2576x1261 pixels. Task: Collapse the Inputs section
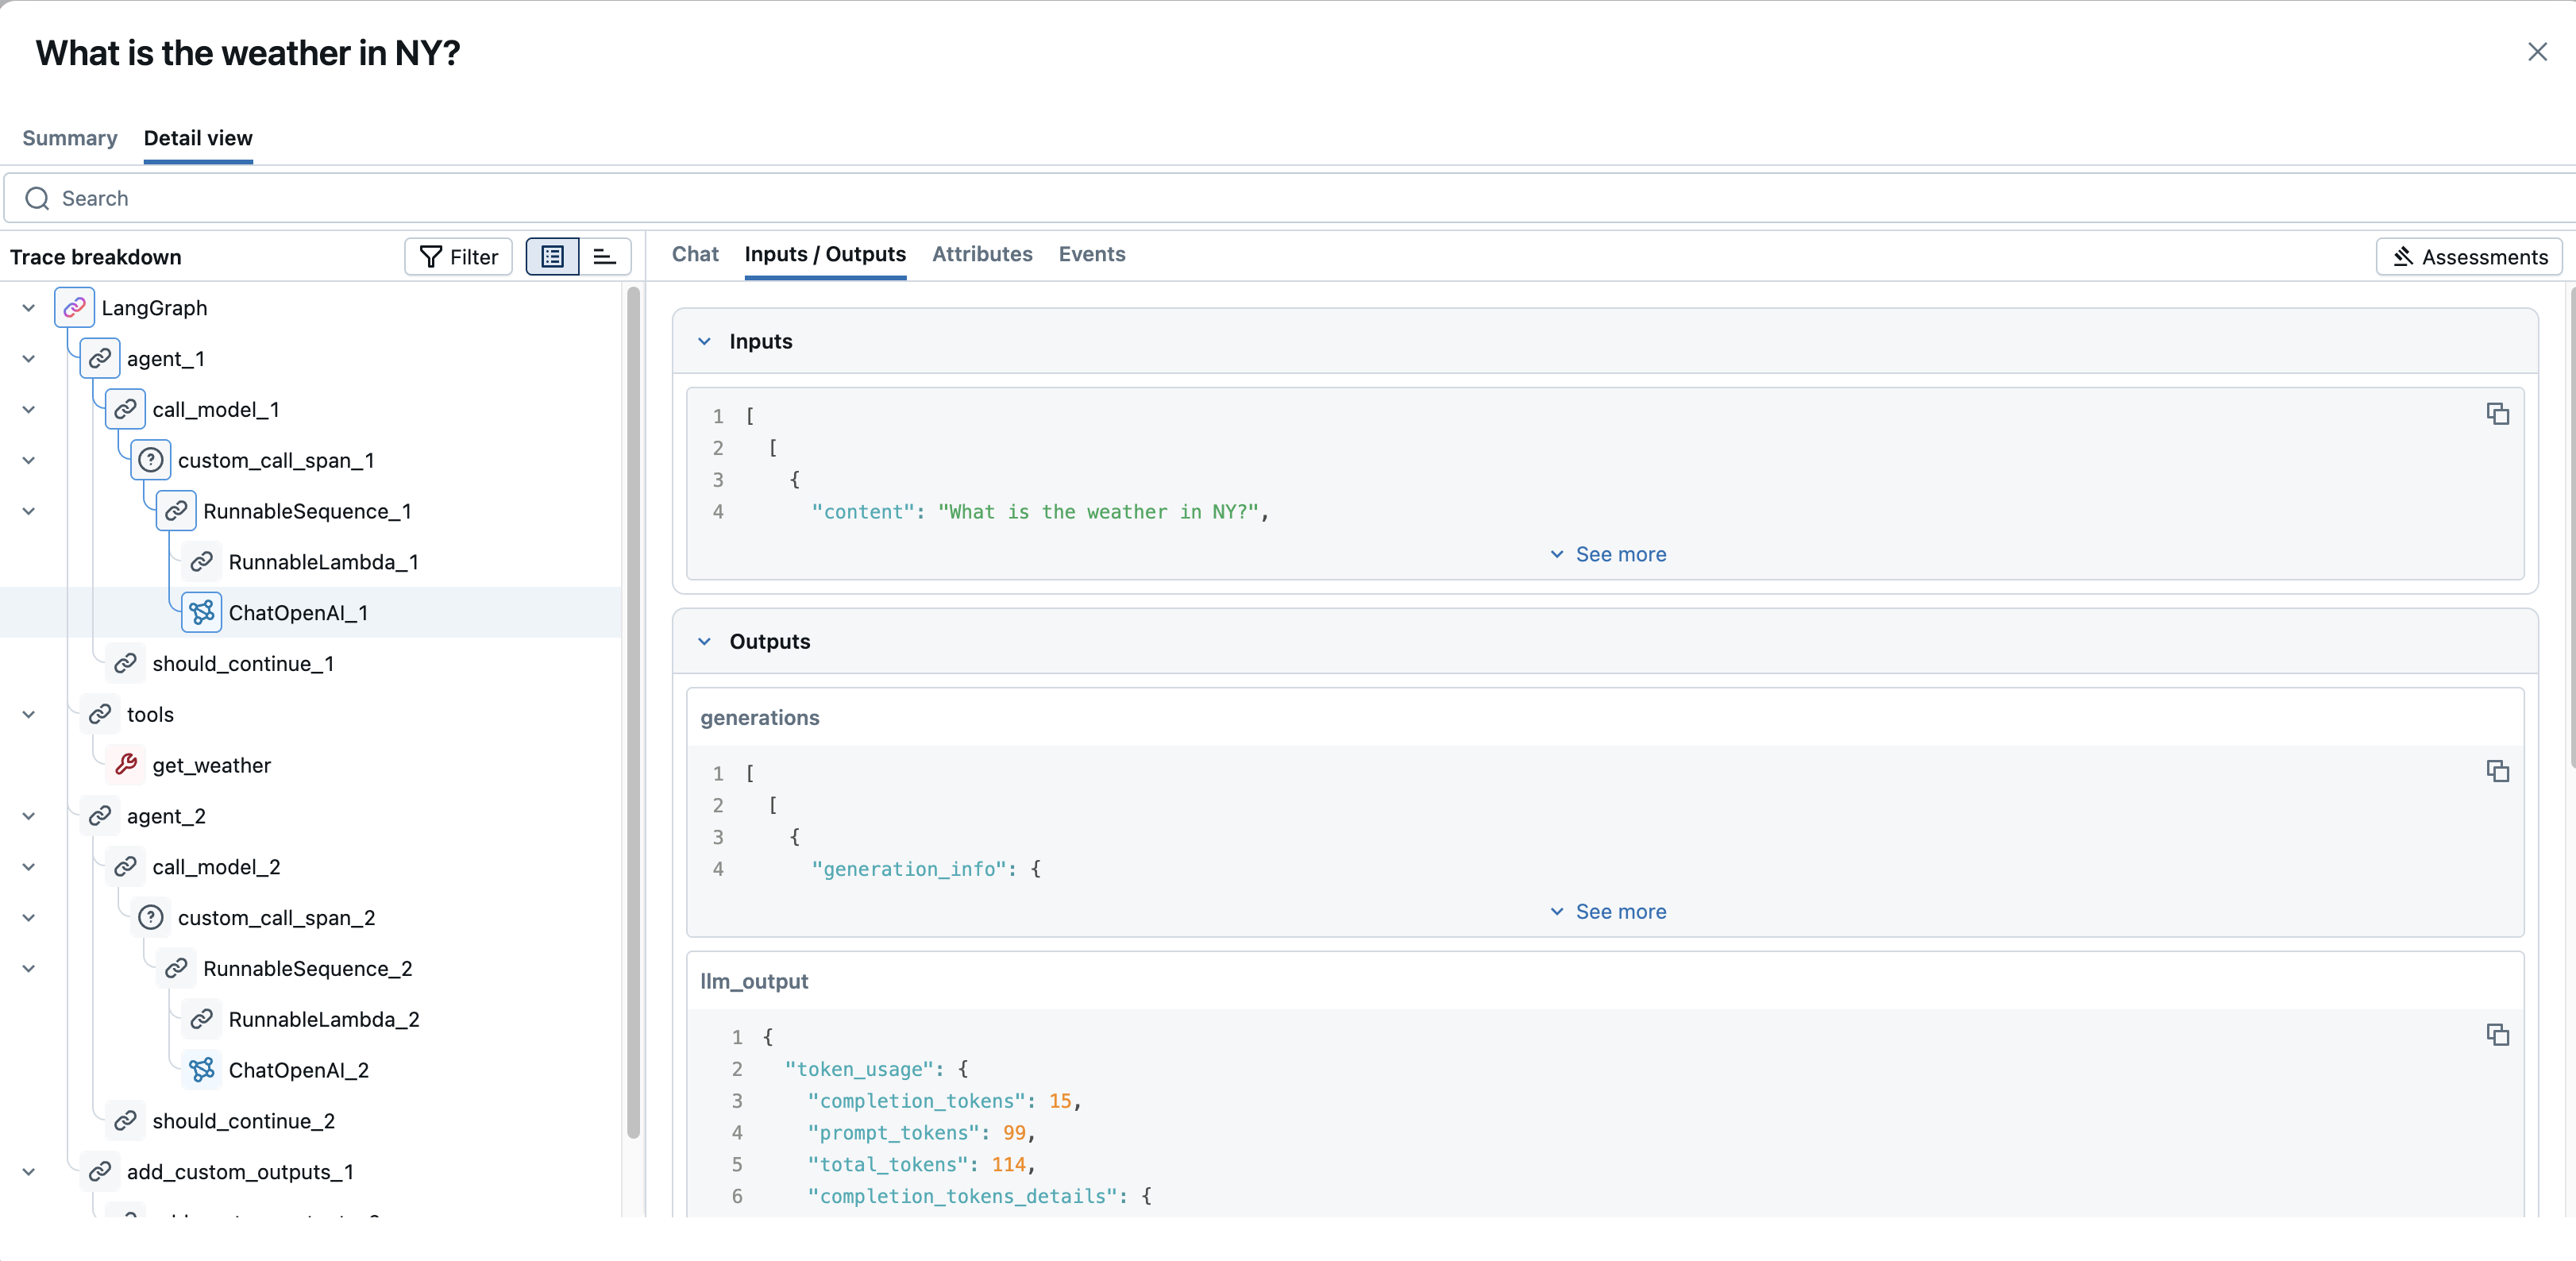point(704,341)
